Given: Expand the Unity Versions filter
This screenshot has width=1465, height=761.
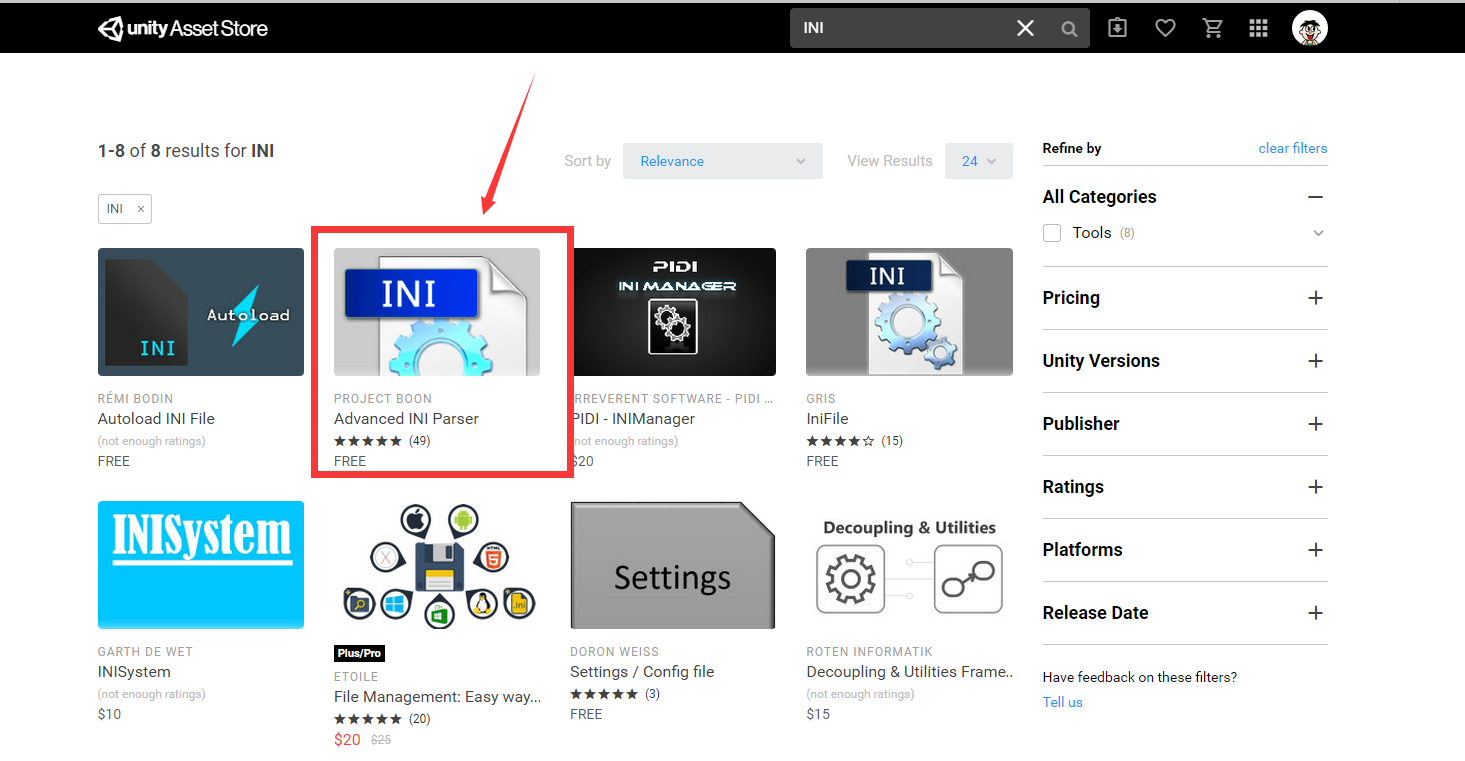Looking at the screenshot, I should 1315,361.
